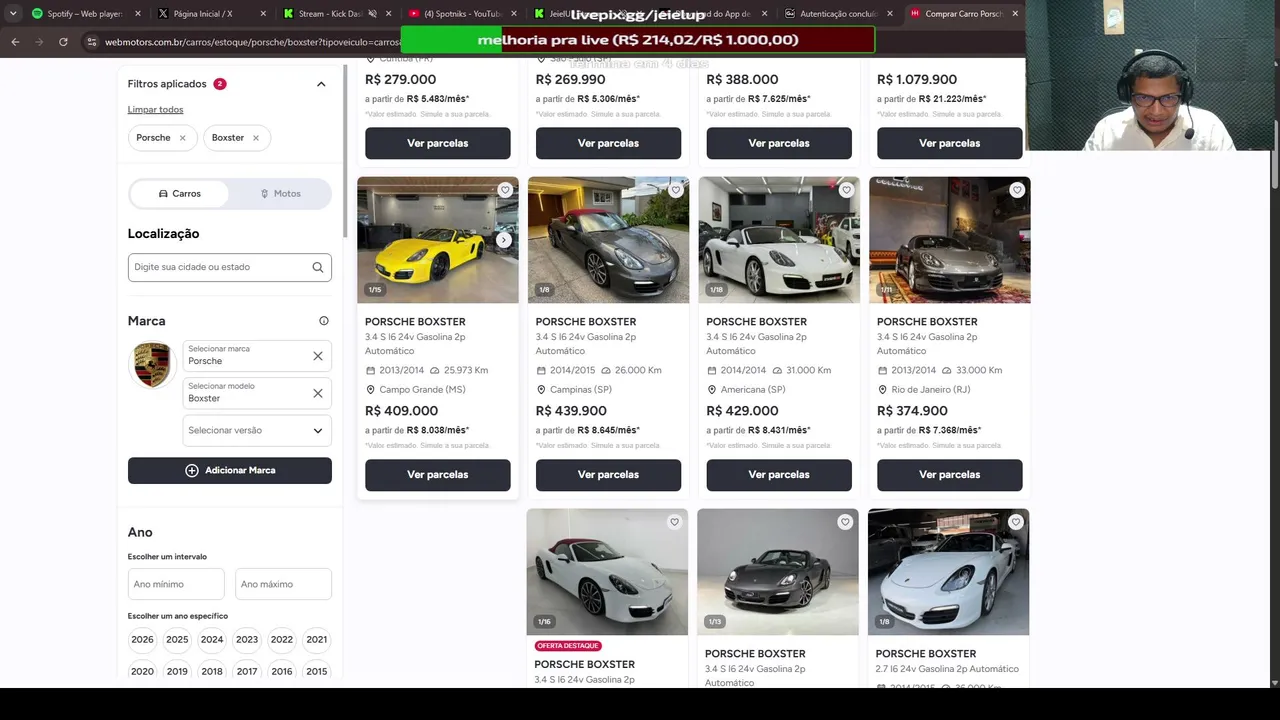Close the Autenticação concluída tab
Screen dimensions: 1280x720
tap(890, 14)
